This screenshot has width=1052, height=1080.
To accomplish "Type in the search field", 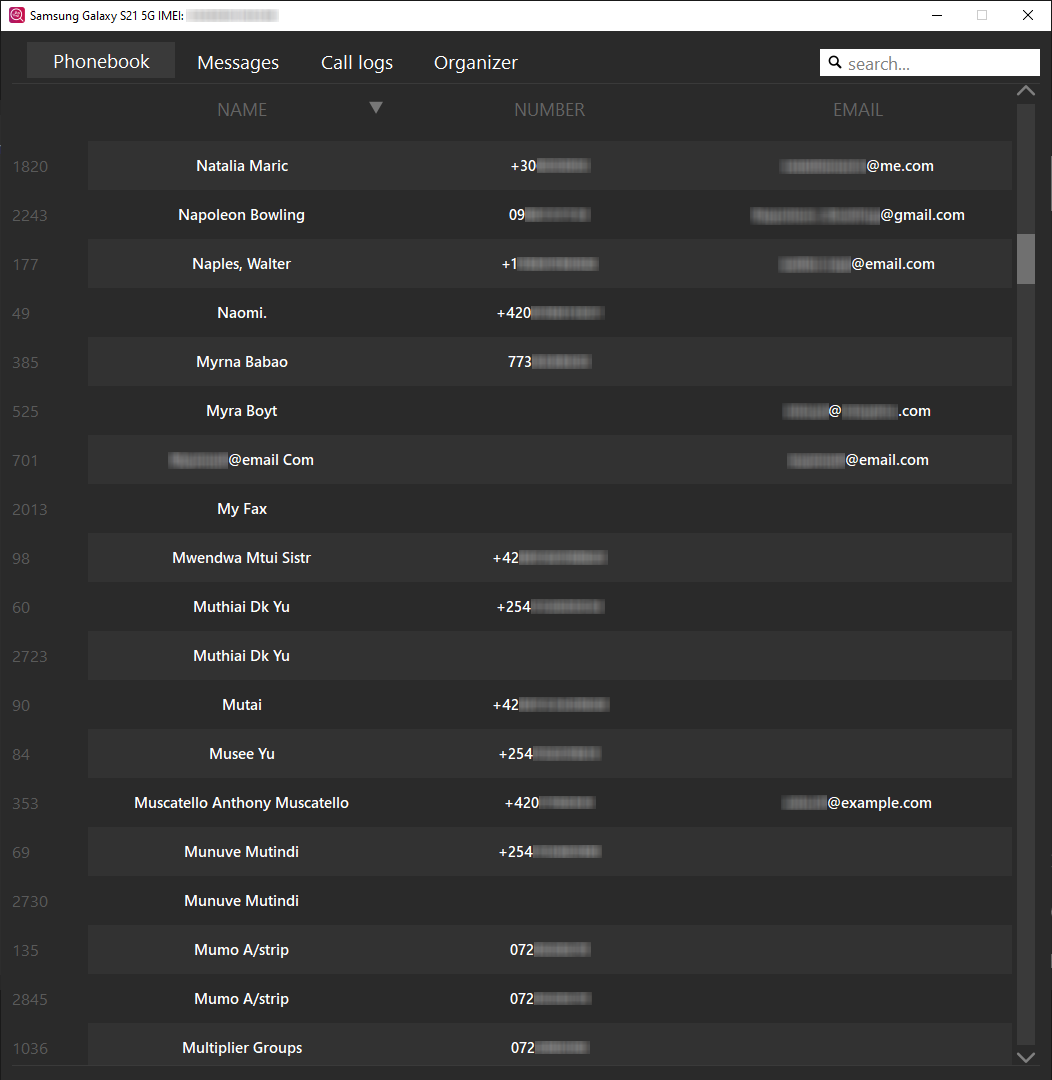I will [940, 64].
